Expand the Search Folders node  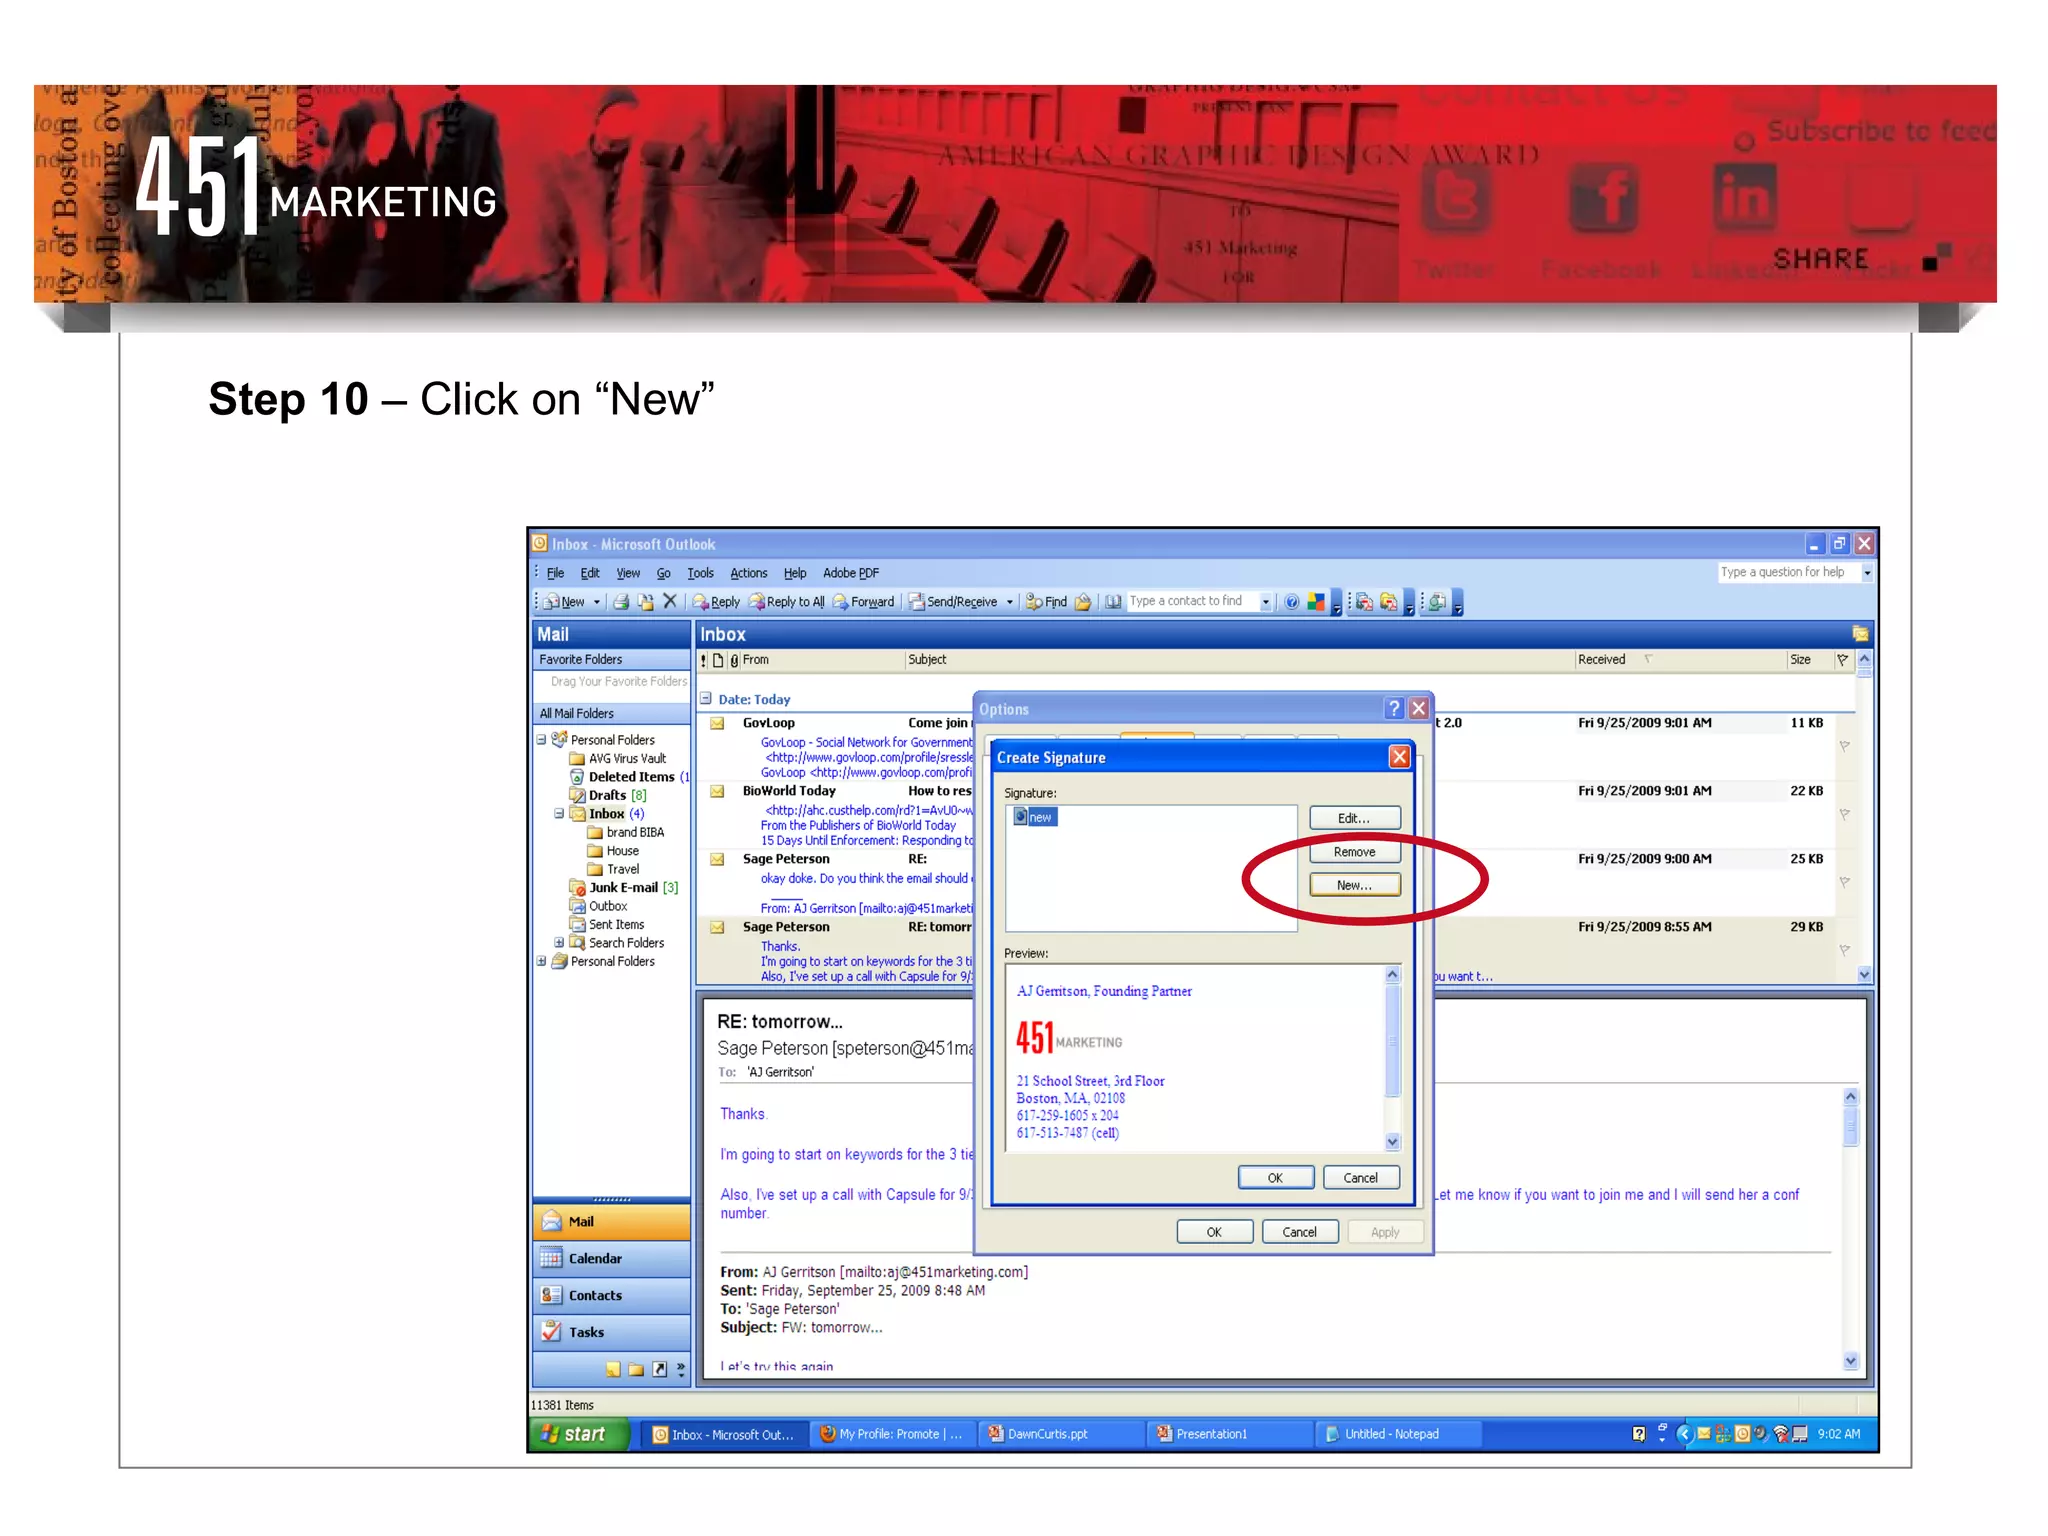pyautogui.click(x=559, y=943)
